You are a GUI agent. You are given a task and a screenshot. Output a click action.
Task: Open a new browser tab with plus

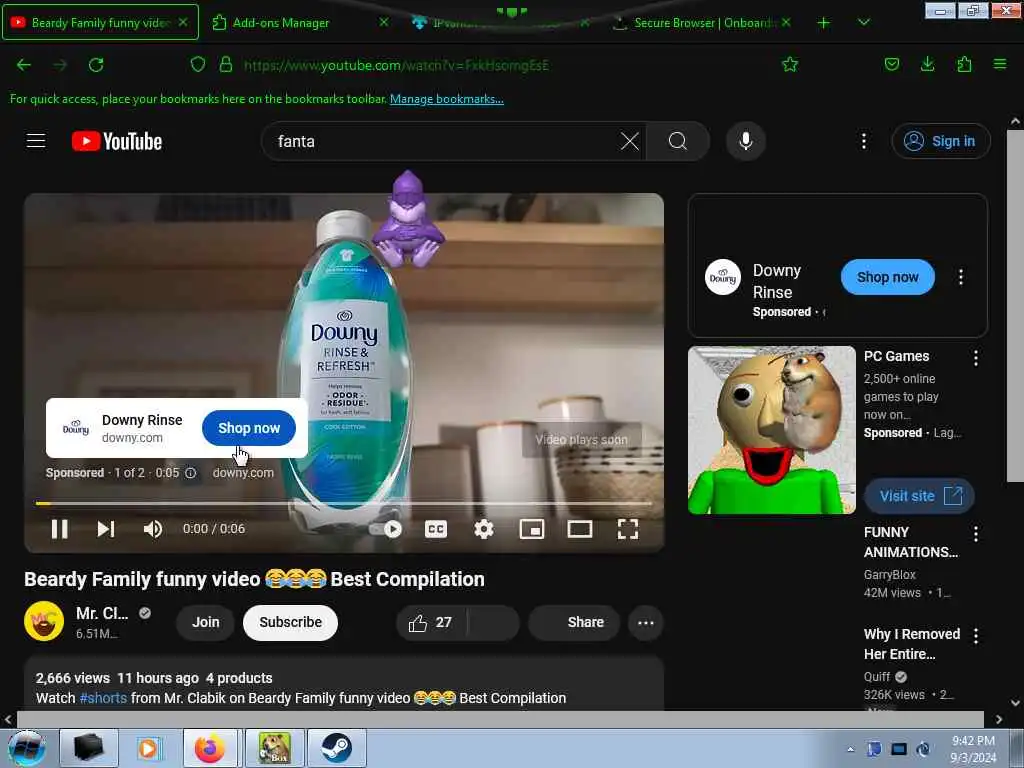point(824,23)
